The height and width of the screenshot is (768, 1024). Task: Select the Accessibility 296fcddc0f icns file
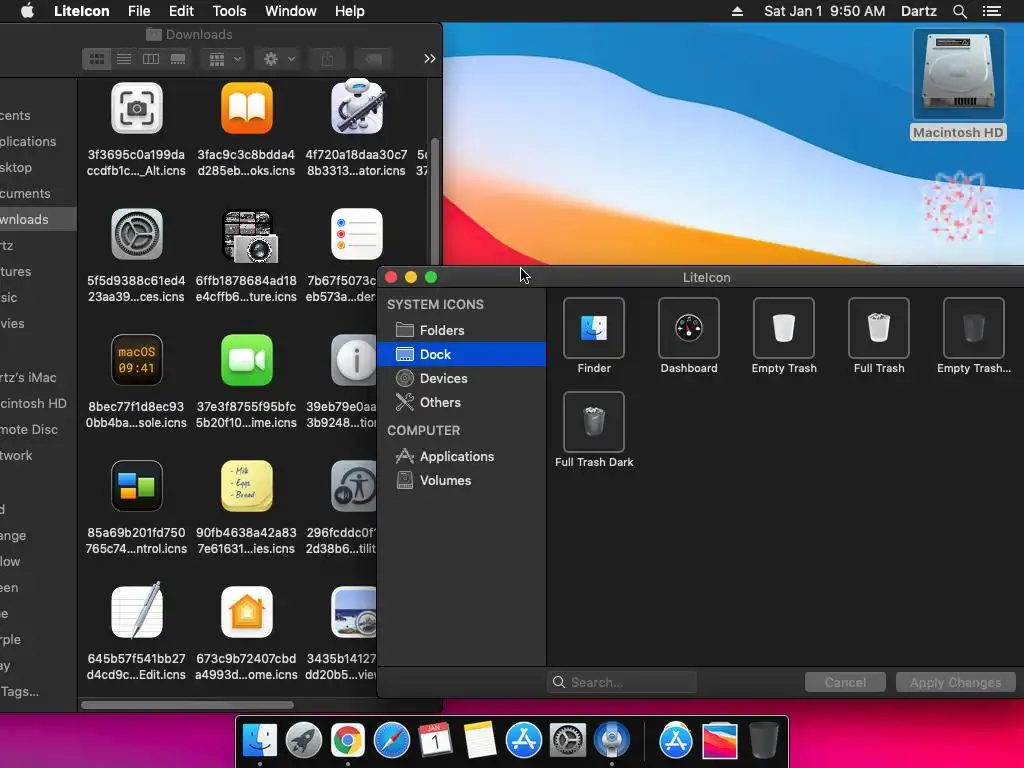pos(353,487)
